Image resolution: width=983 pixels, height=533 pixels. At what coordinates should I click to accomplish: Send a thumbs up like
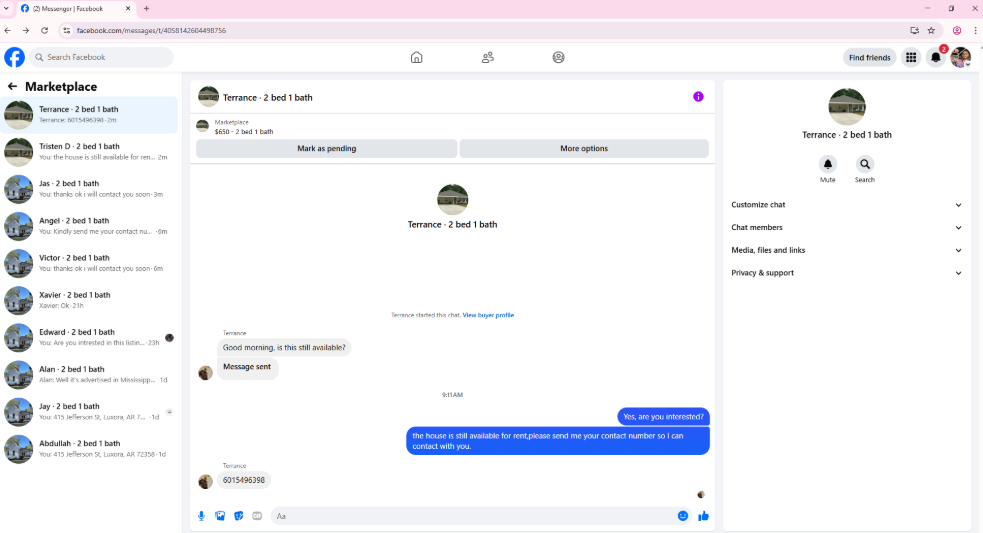click(x=703, y=516)
